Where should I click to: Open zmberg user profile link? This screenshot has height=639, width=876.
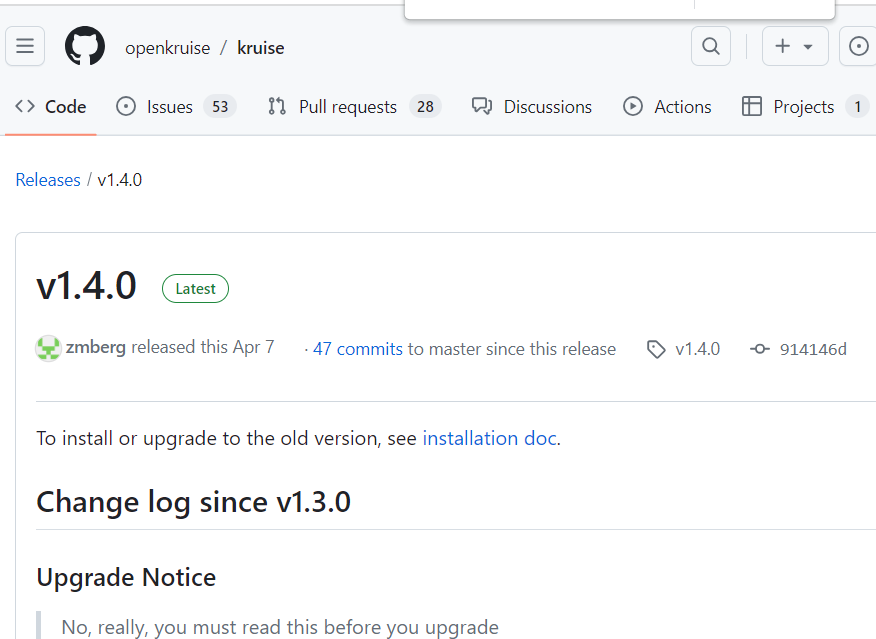pyautogui.click(x=96, y=347)
